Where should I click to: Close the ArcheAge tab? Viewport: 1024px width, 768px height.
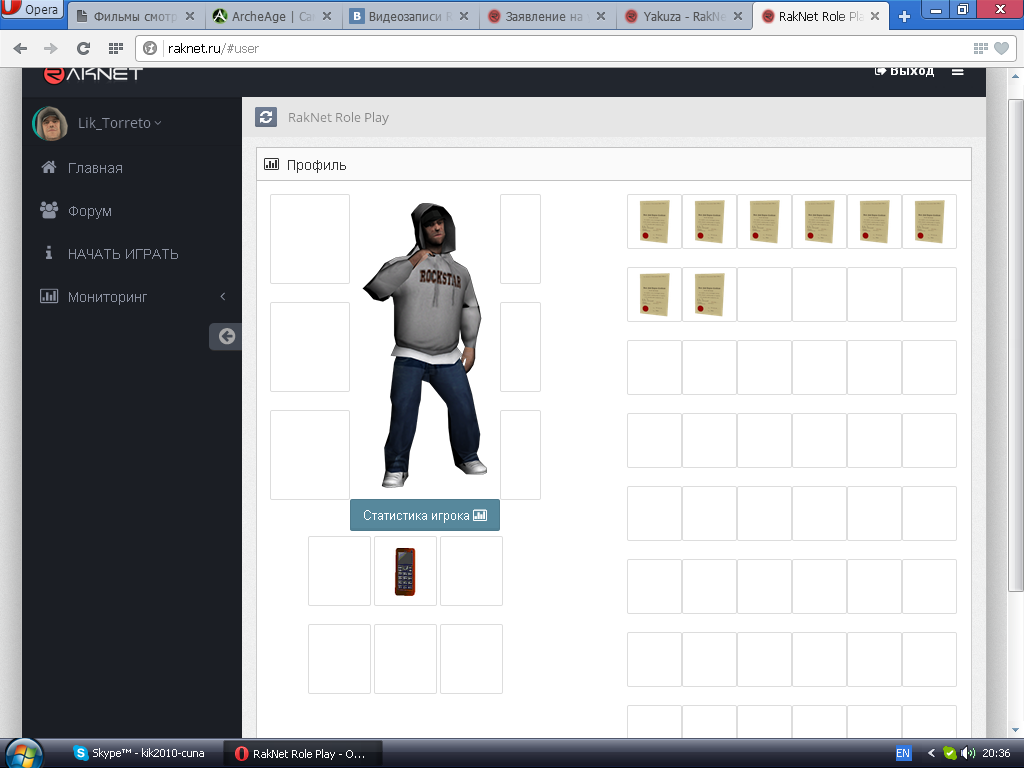tap(327, 16)
